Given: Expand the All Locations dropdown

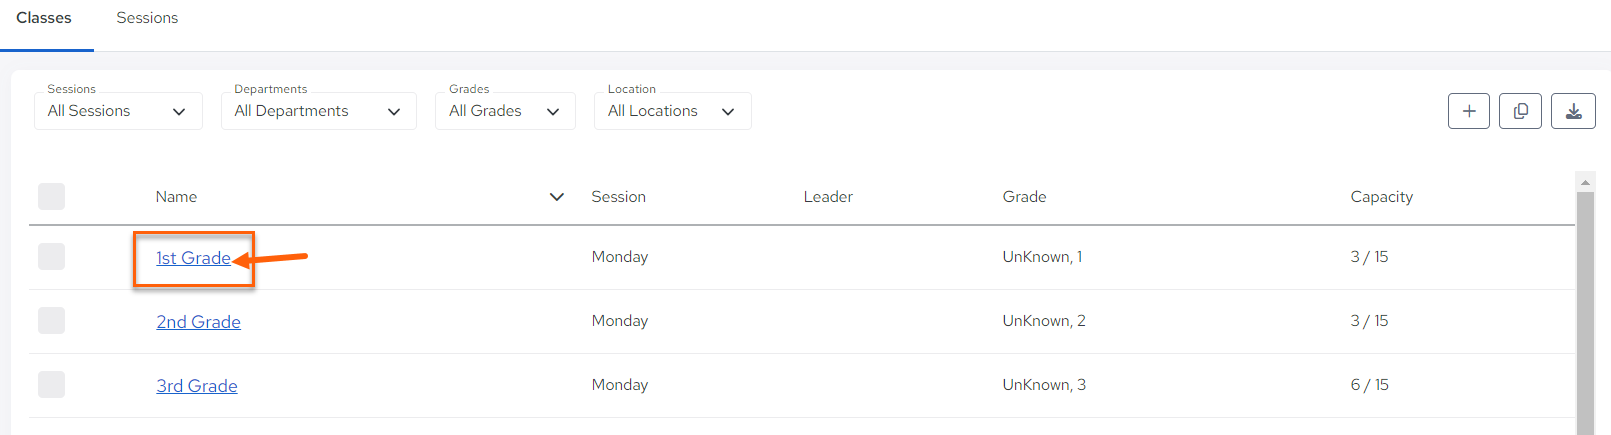Looking at the screenshot, I should [672, 111].
